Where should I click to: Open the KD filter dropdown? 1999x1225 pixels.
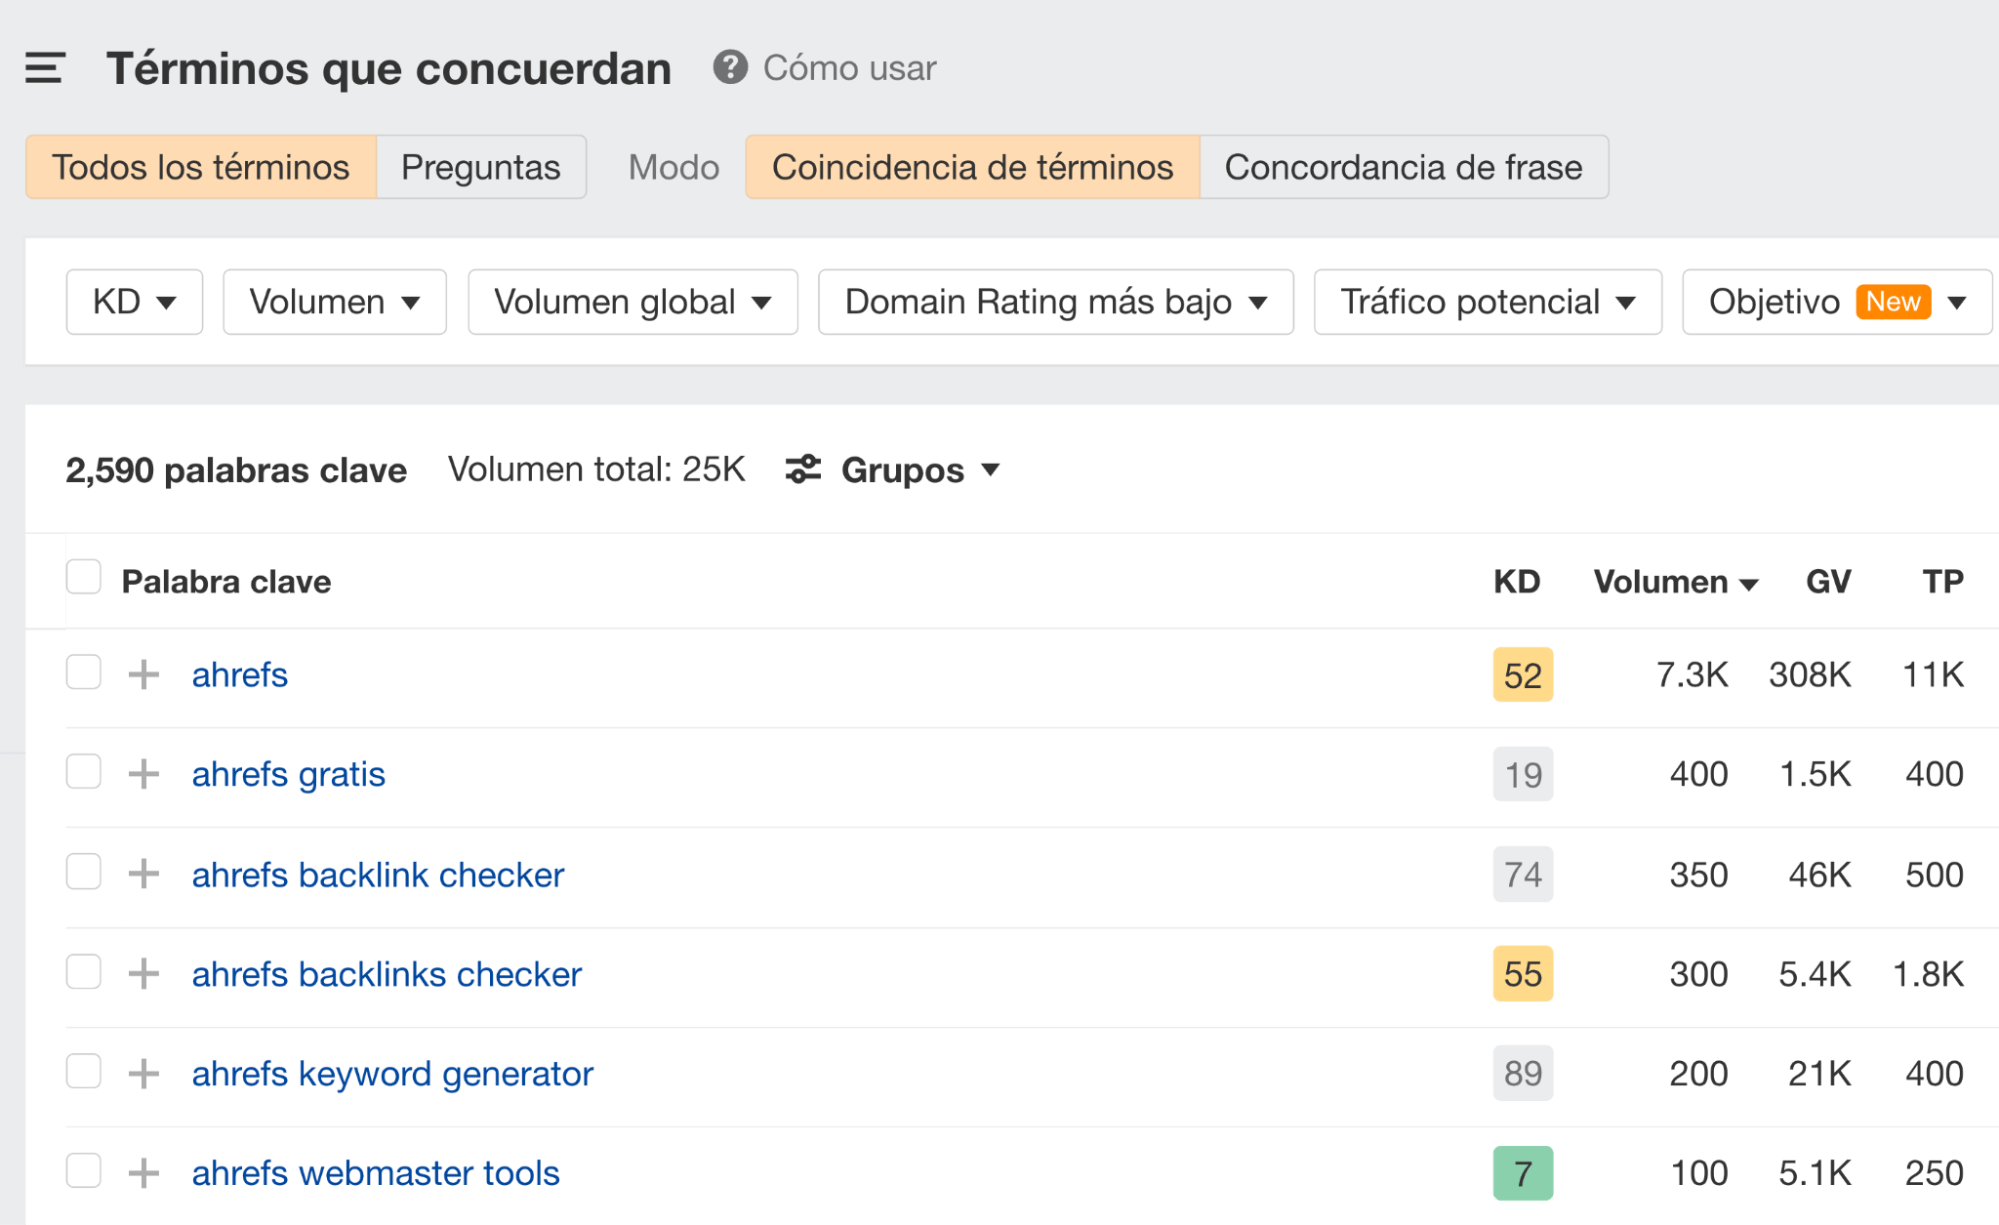[133, 301]
